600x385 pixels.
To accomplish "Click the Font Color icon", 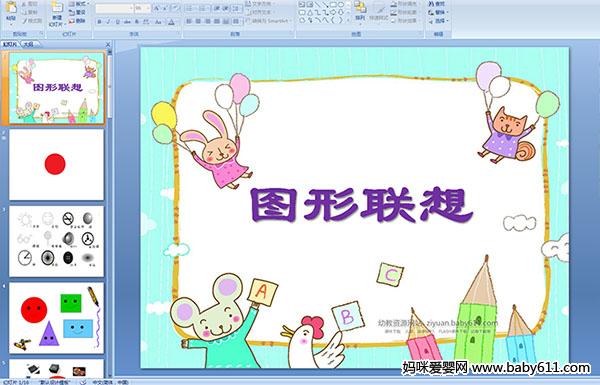I will point(171,22).
